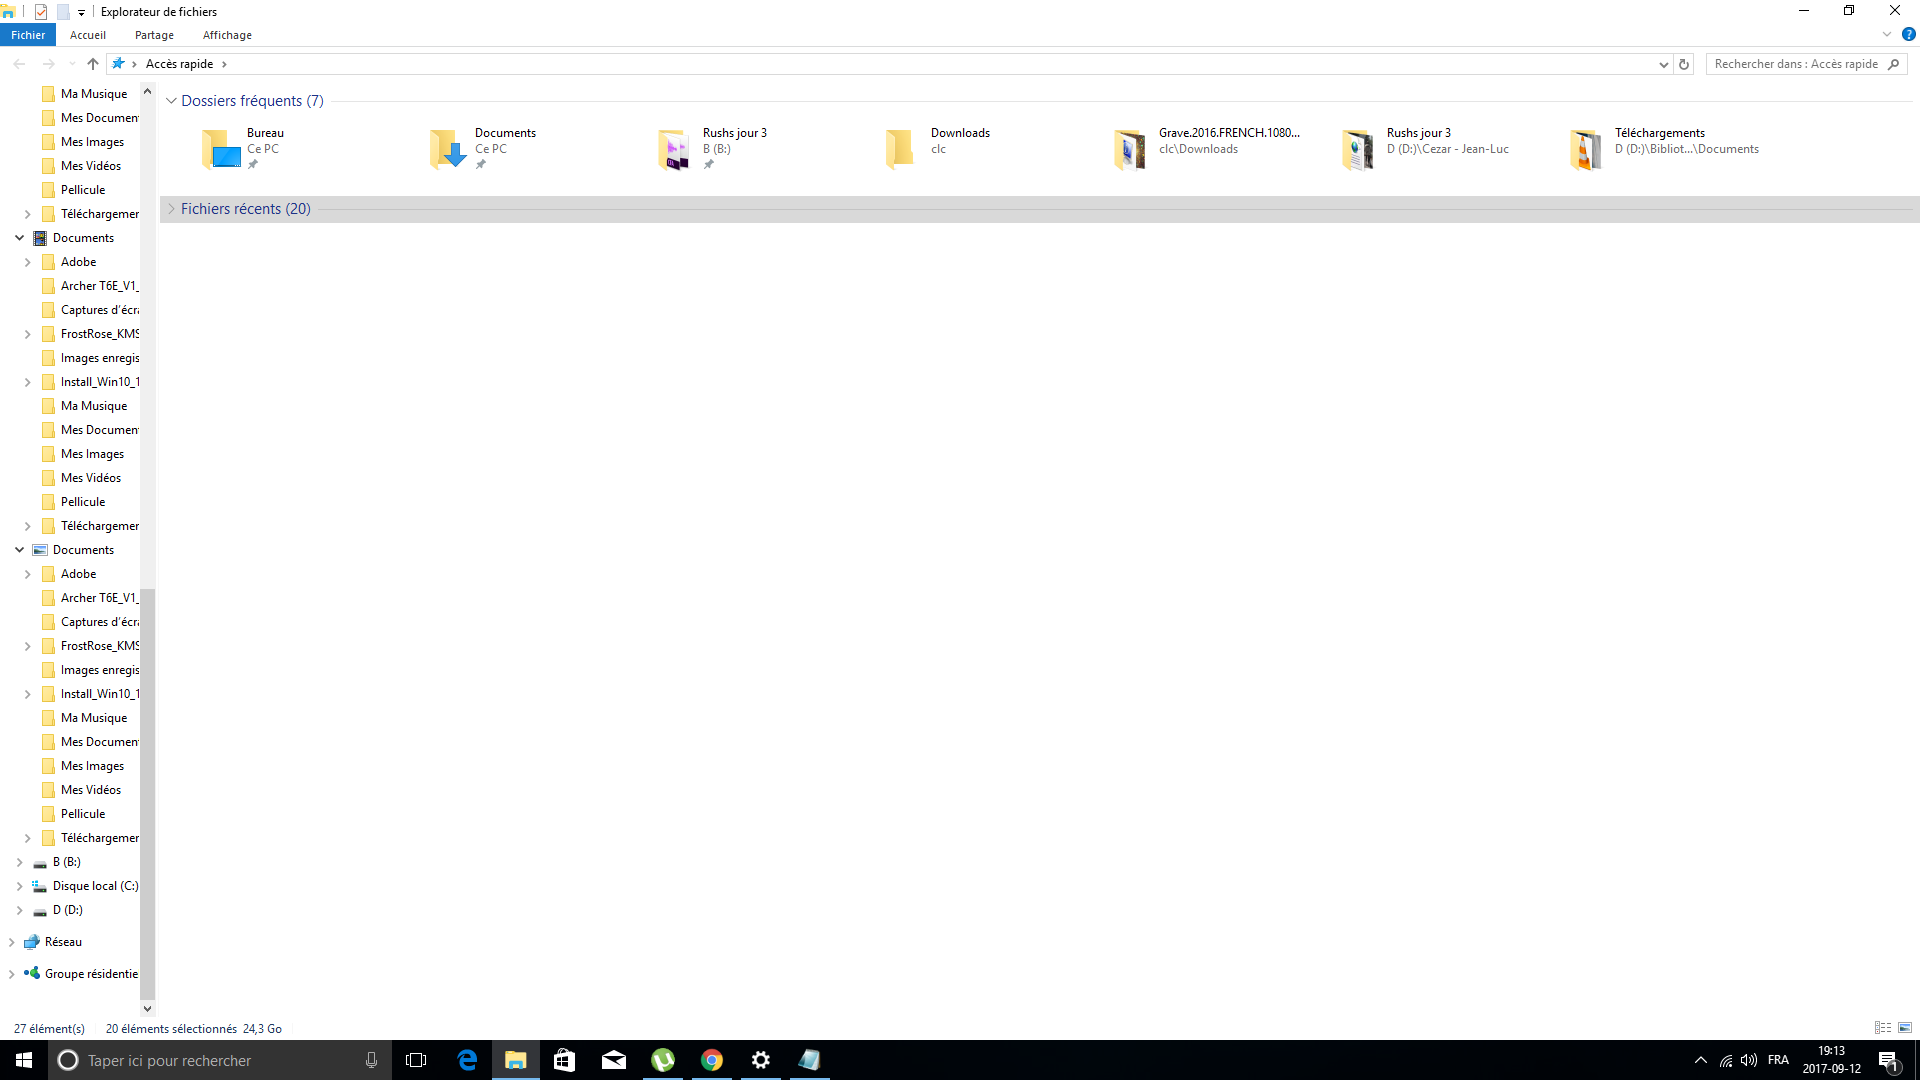Click the properties quick access toolbar icon
The width and height of the screenshot is (1920, 1080).
(x=41, y=12)
